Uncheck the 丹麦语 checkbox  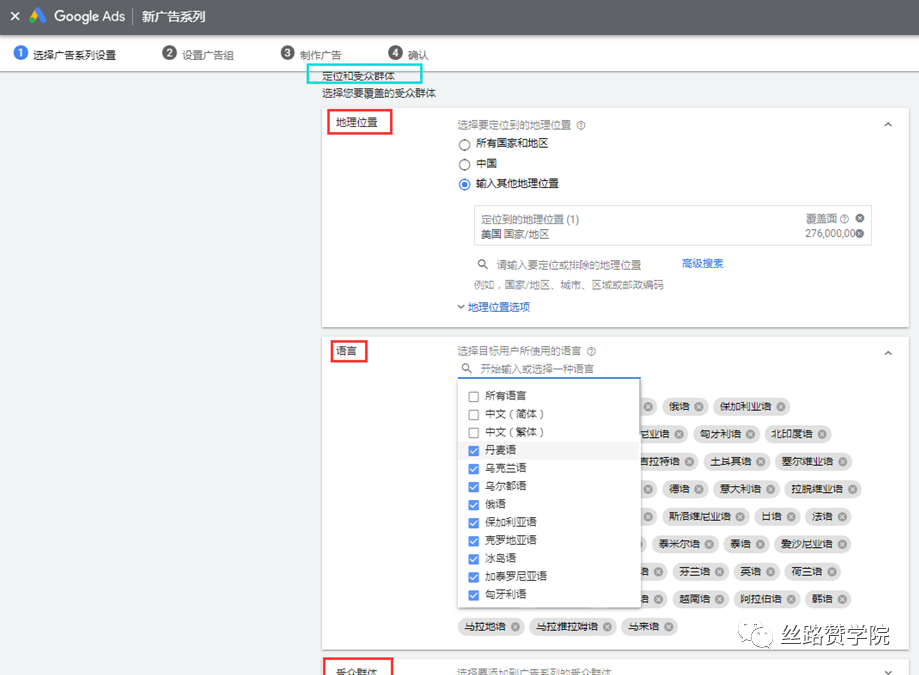[473, 451]
